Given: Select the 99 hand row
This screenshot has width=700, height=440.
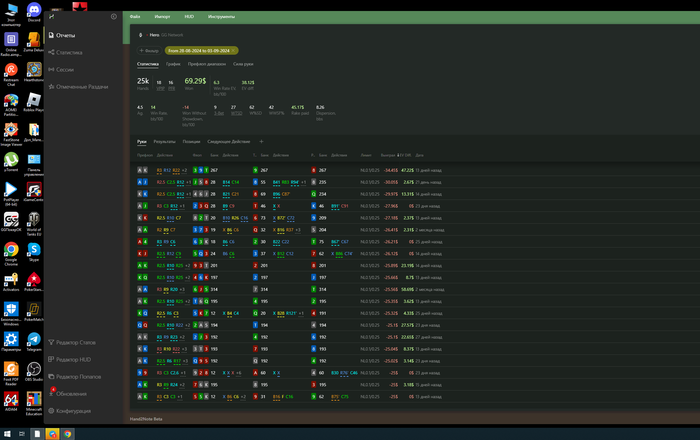Looking at the screenshot, I should 416,373.
